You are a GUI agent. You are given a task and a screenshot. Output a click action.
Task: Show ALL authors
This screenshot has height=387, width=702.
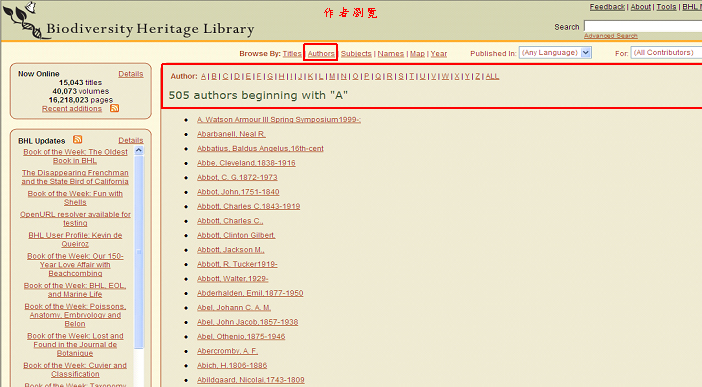(492, 76)
